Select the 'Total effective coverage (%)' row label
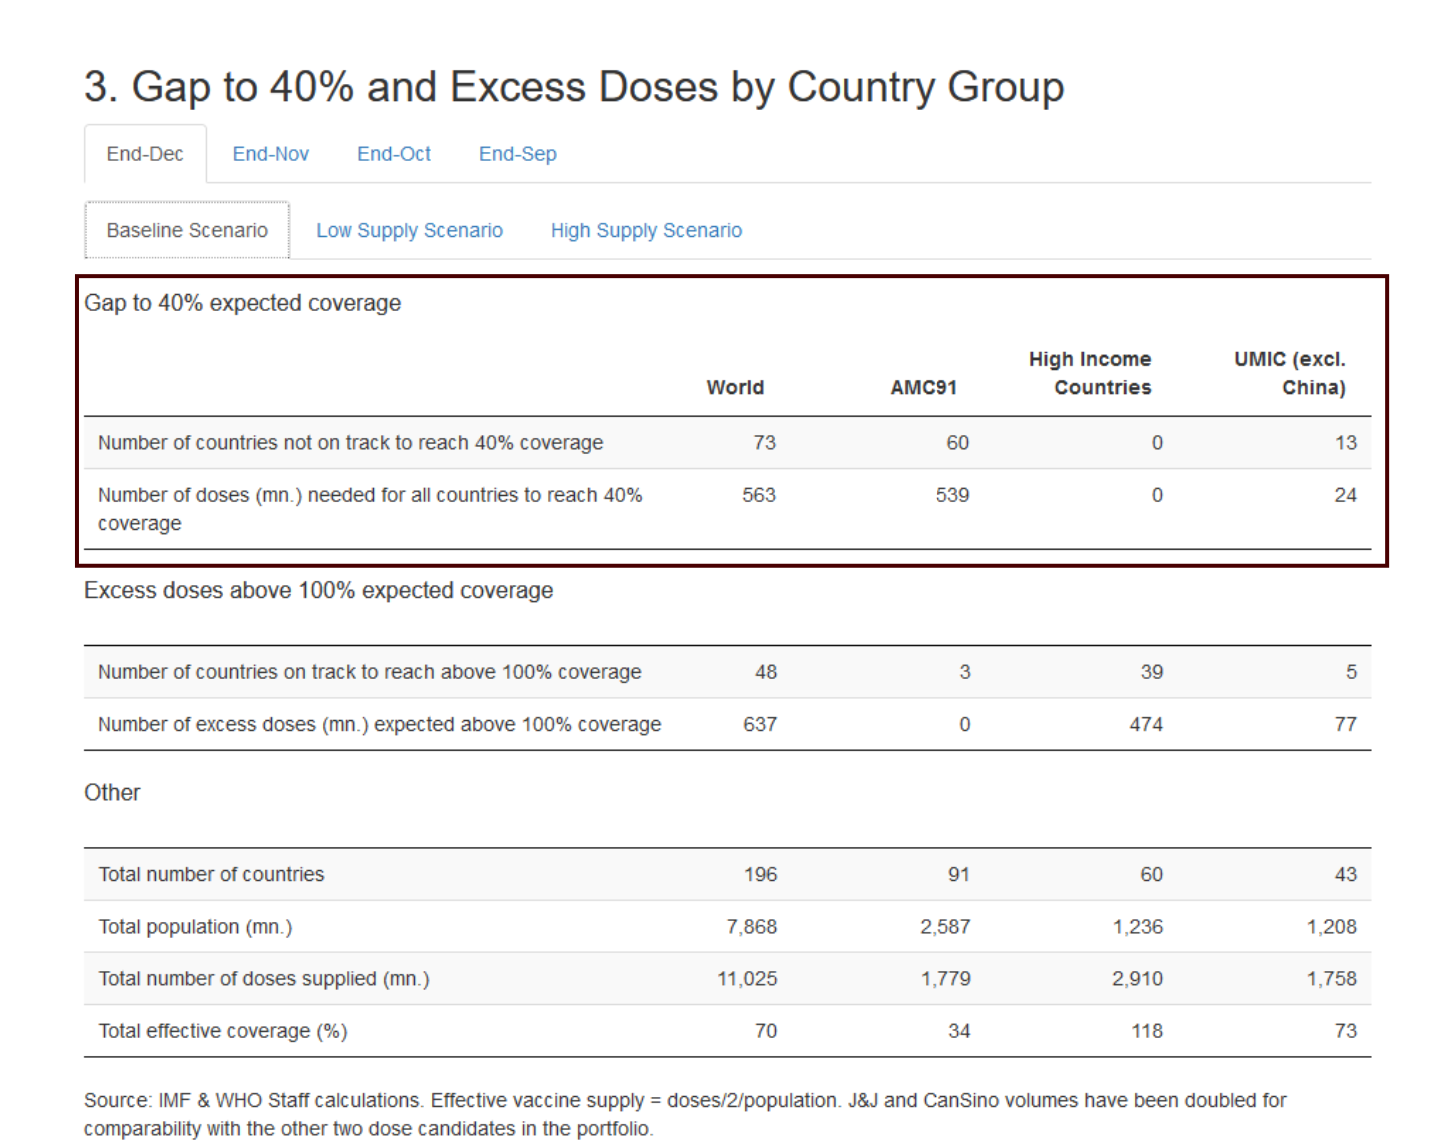The height and width of the screenshot is (1146, 1438). [222, 1031]
